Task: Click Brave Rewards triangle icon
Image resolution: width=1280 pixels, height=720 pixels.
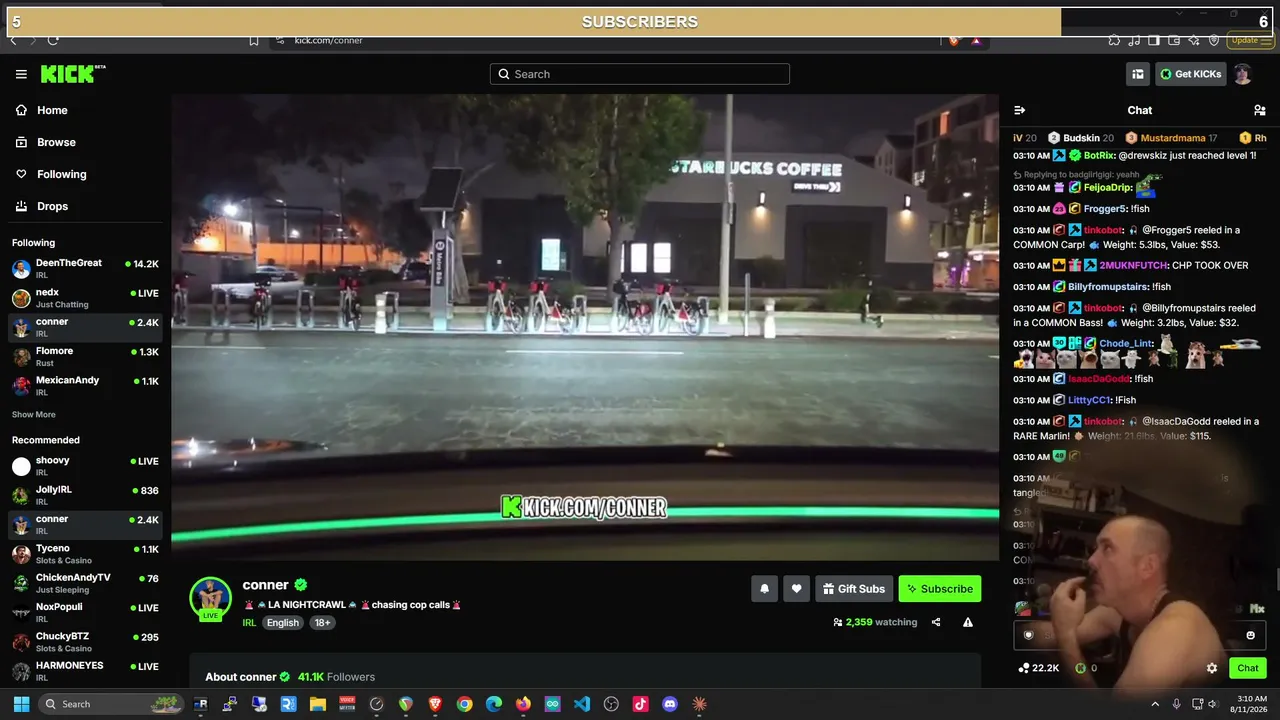Action: coord(976,40)
